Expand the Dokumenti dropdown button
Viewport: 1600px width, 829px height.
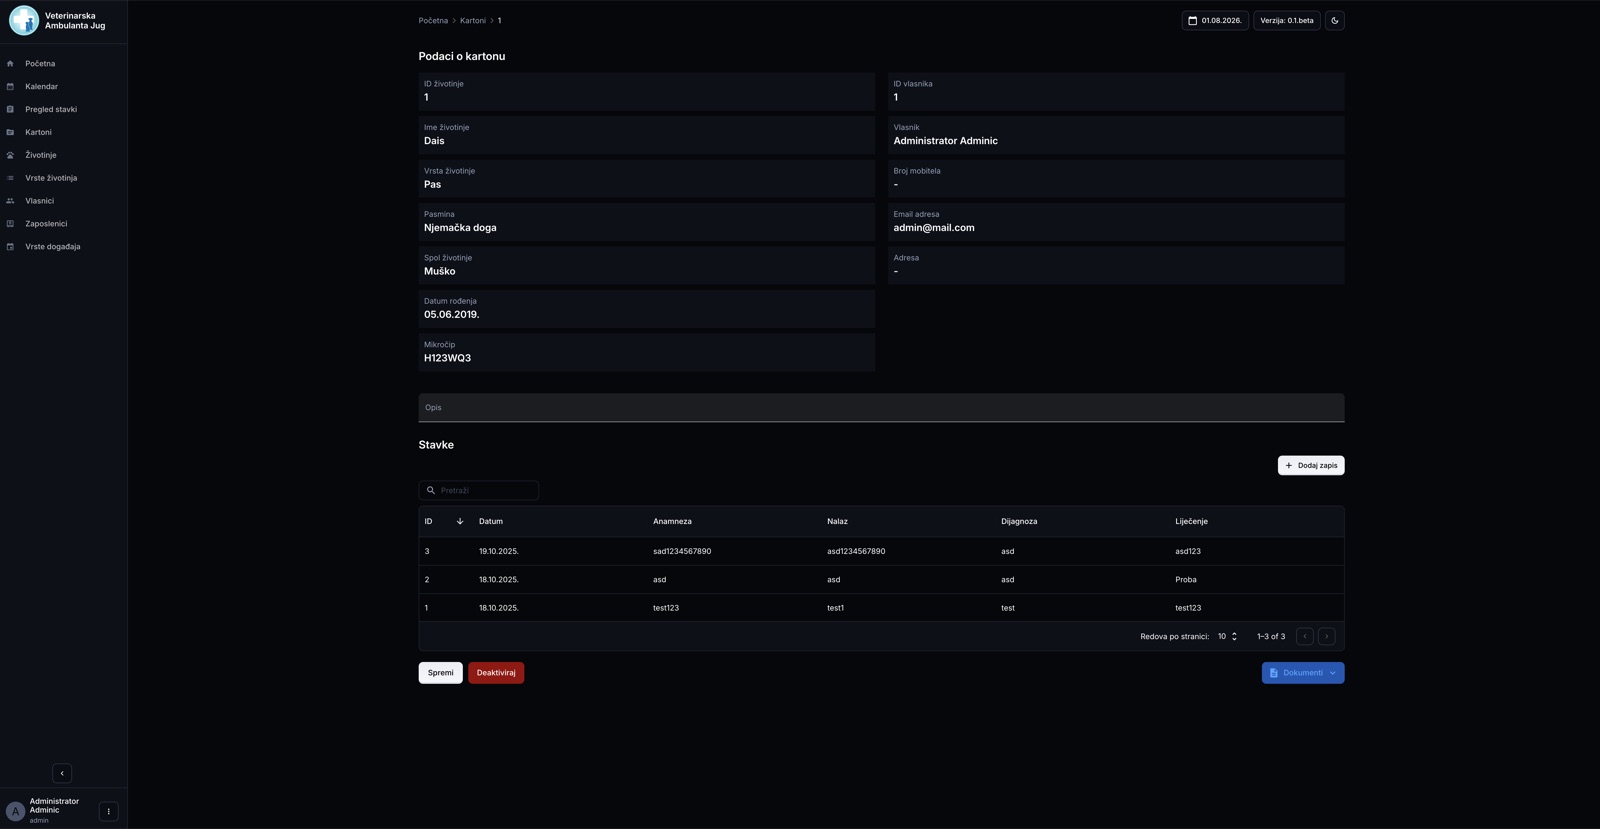(x=1303, y=673)
